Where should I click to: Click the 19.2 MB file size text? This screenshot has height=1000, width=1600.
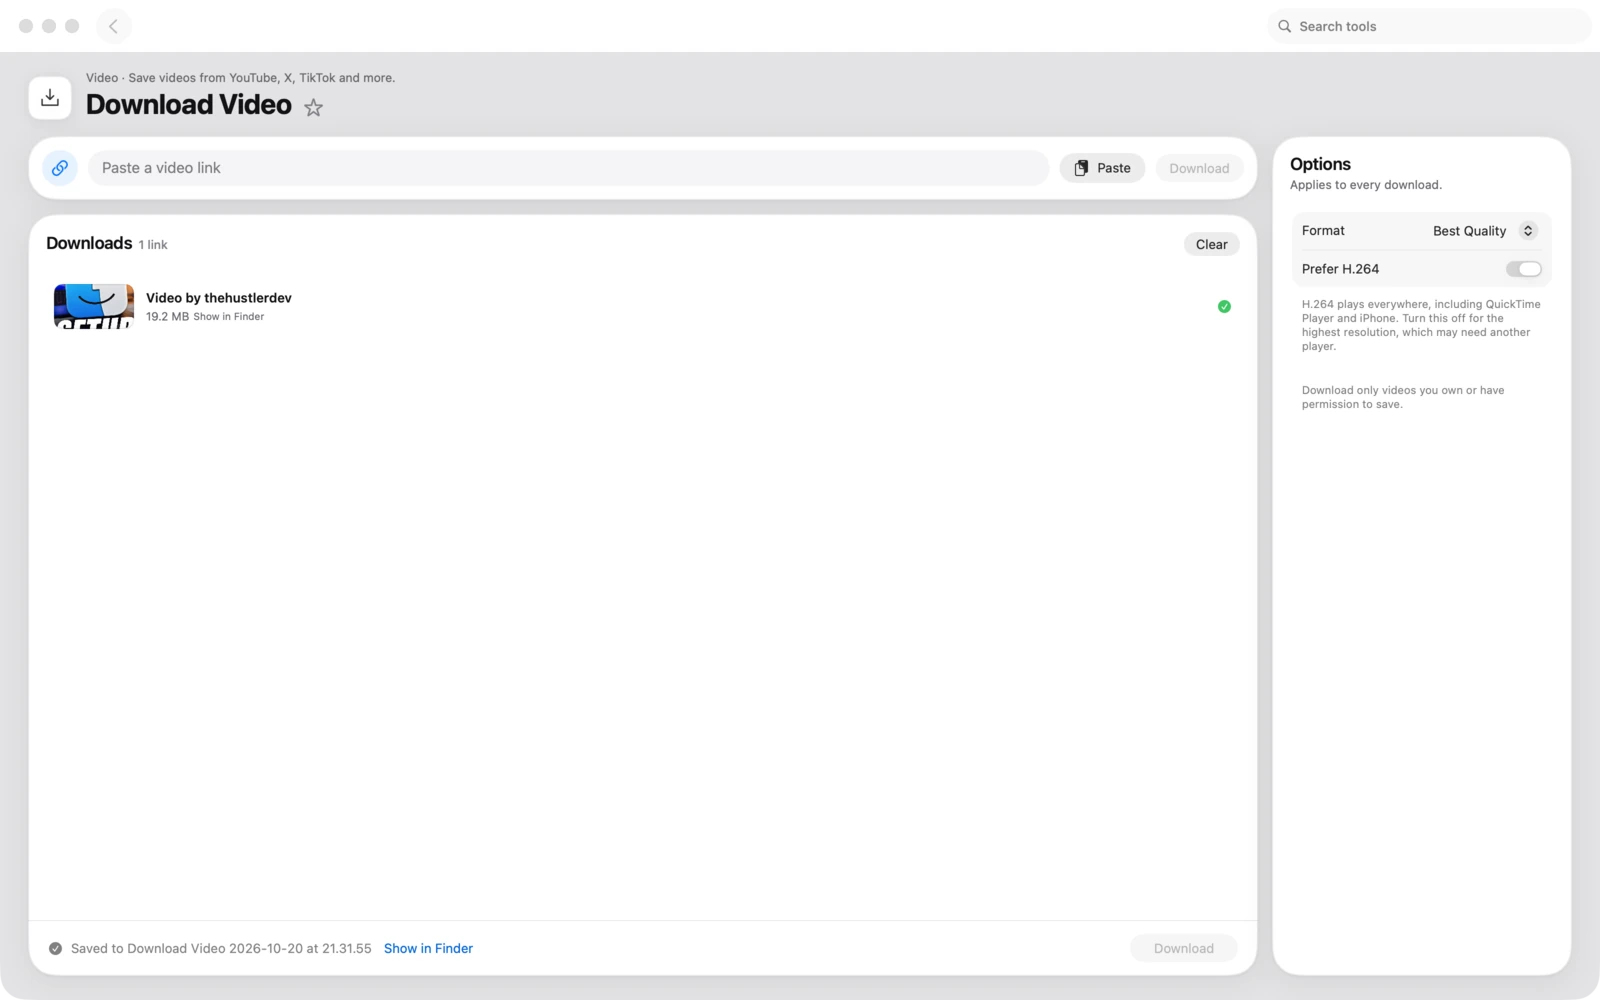[167, 316]
